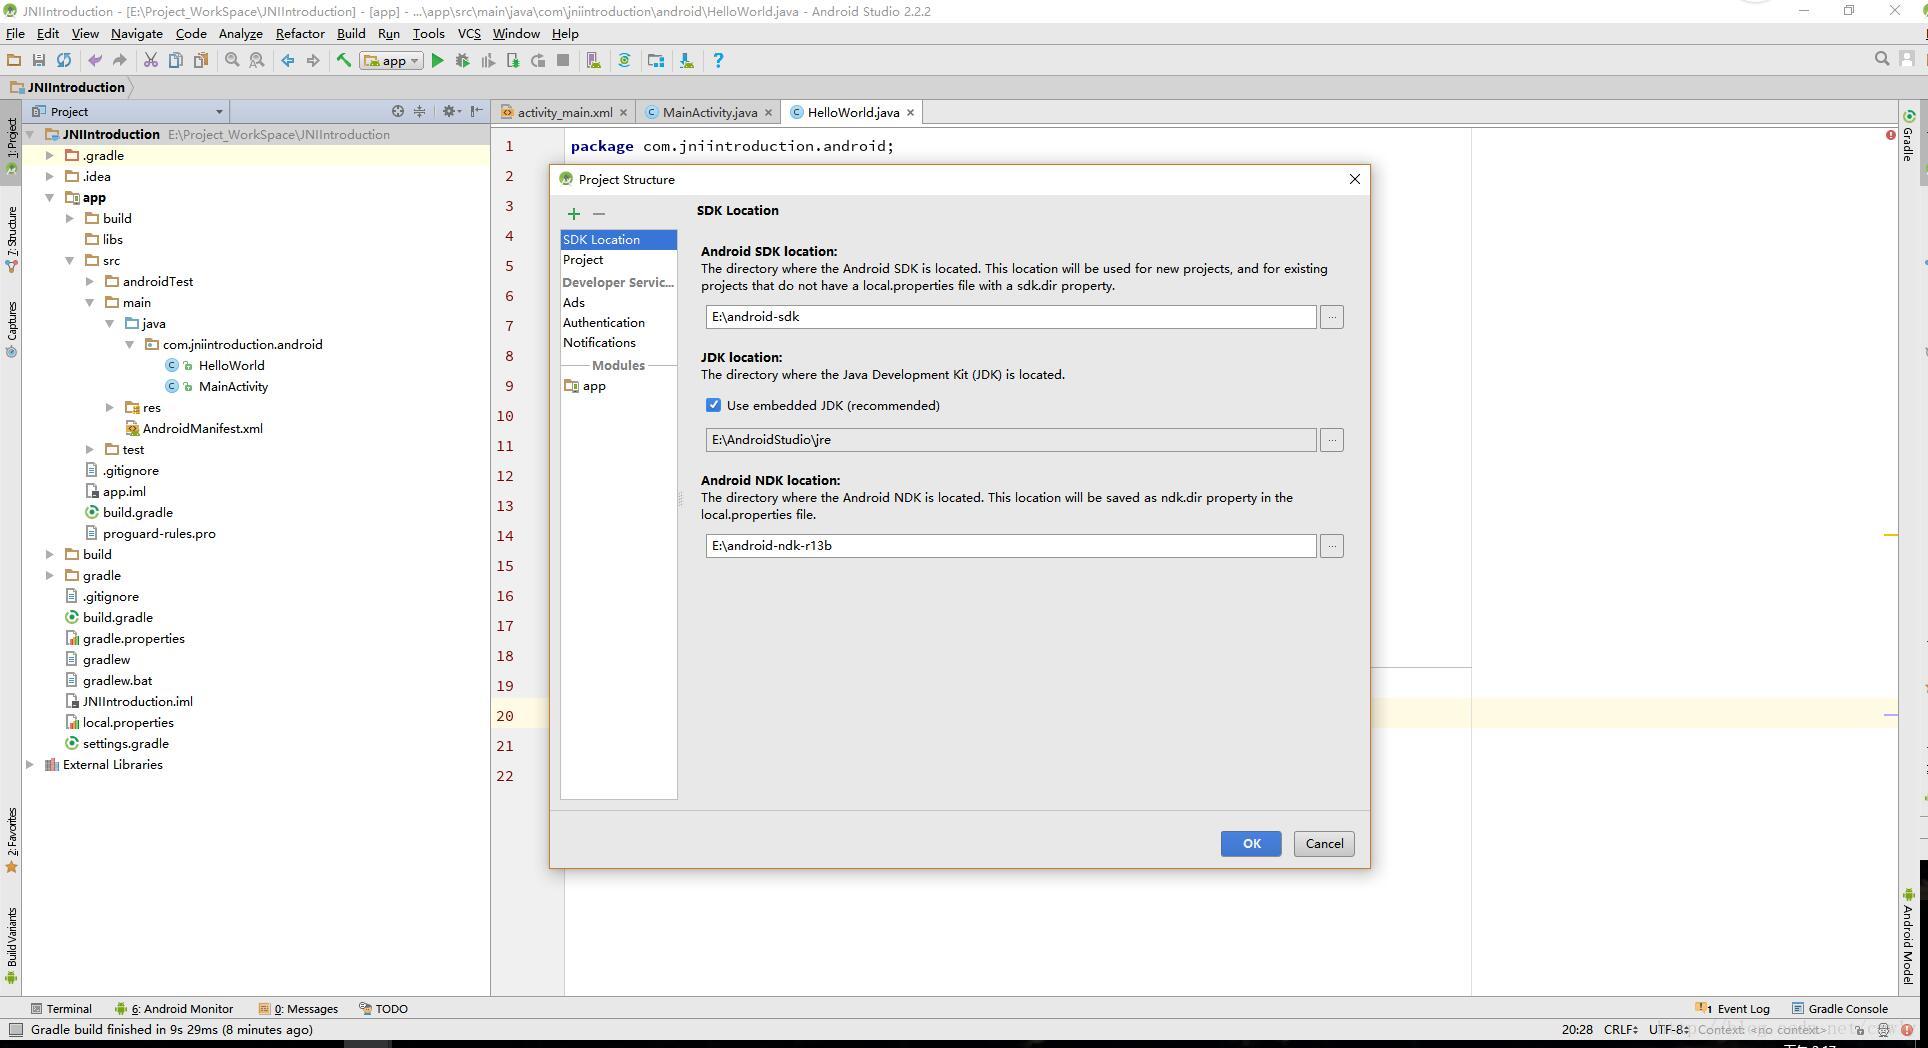The image size is (1928, 1048).
Task: Click the Android SDK location field
Action: click(x=1011, y=317)
